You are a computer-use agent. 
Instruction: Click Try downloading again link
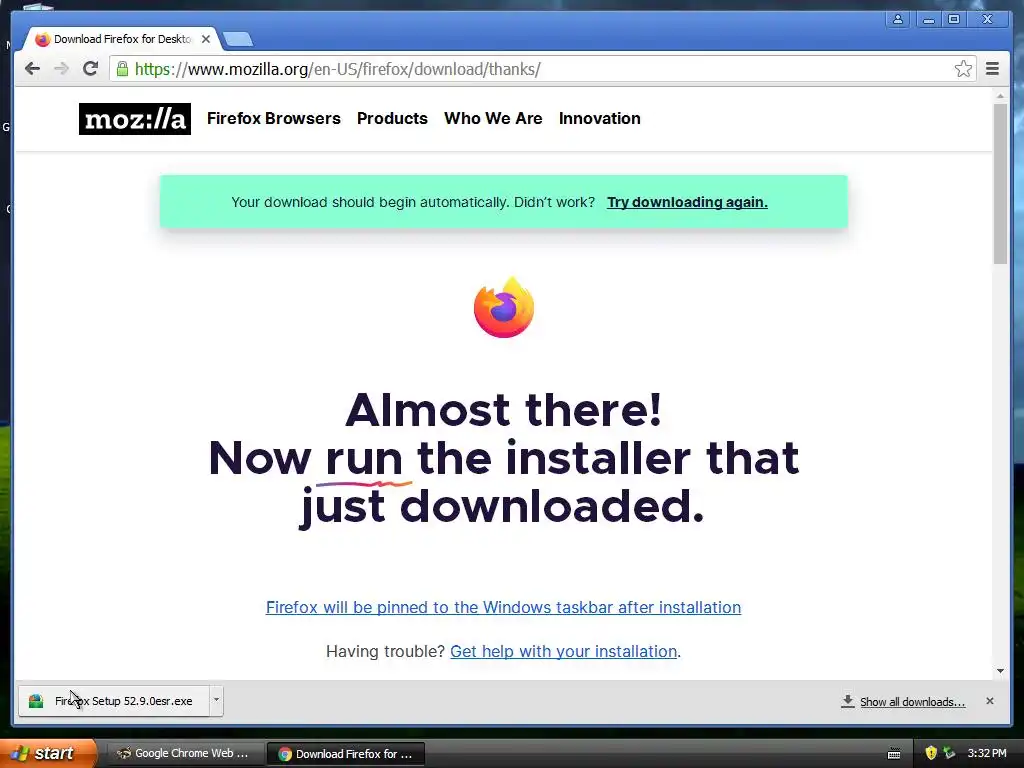point(687,202)
